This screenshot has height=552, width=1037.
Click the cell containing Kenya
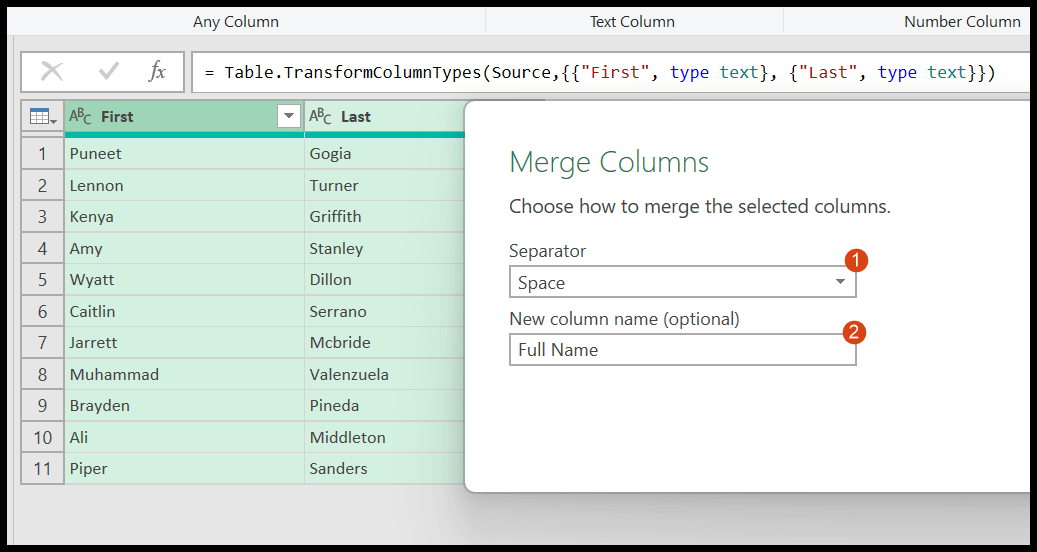[184, 217]
